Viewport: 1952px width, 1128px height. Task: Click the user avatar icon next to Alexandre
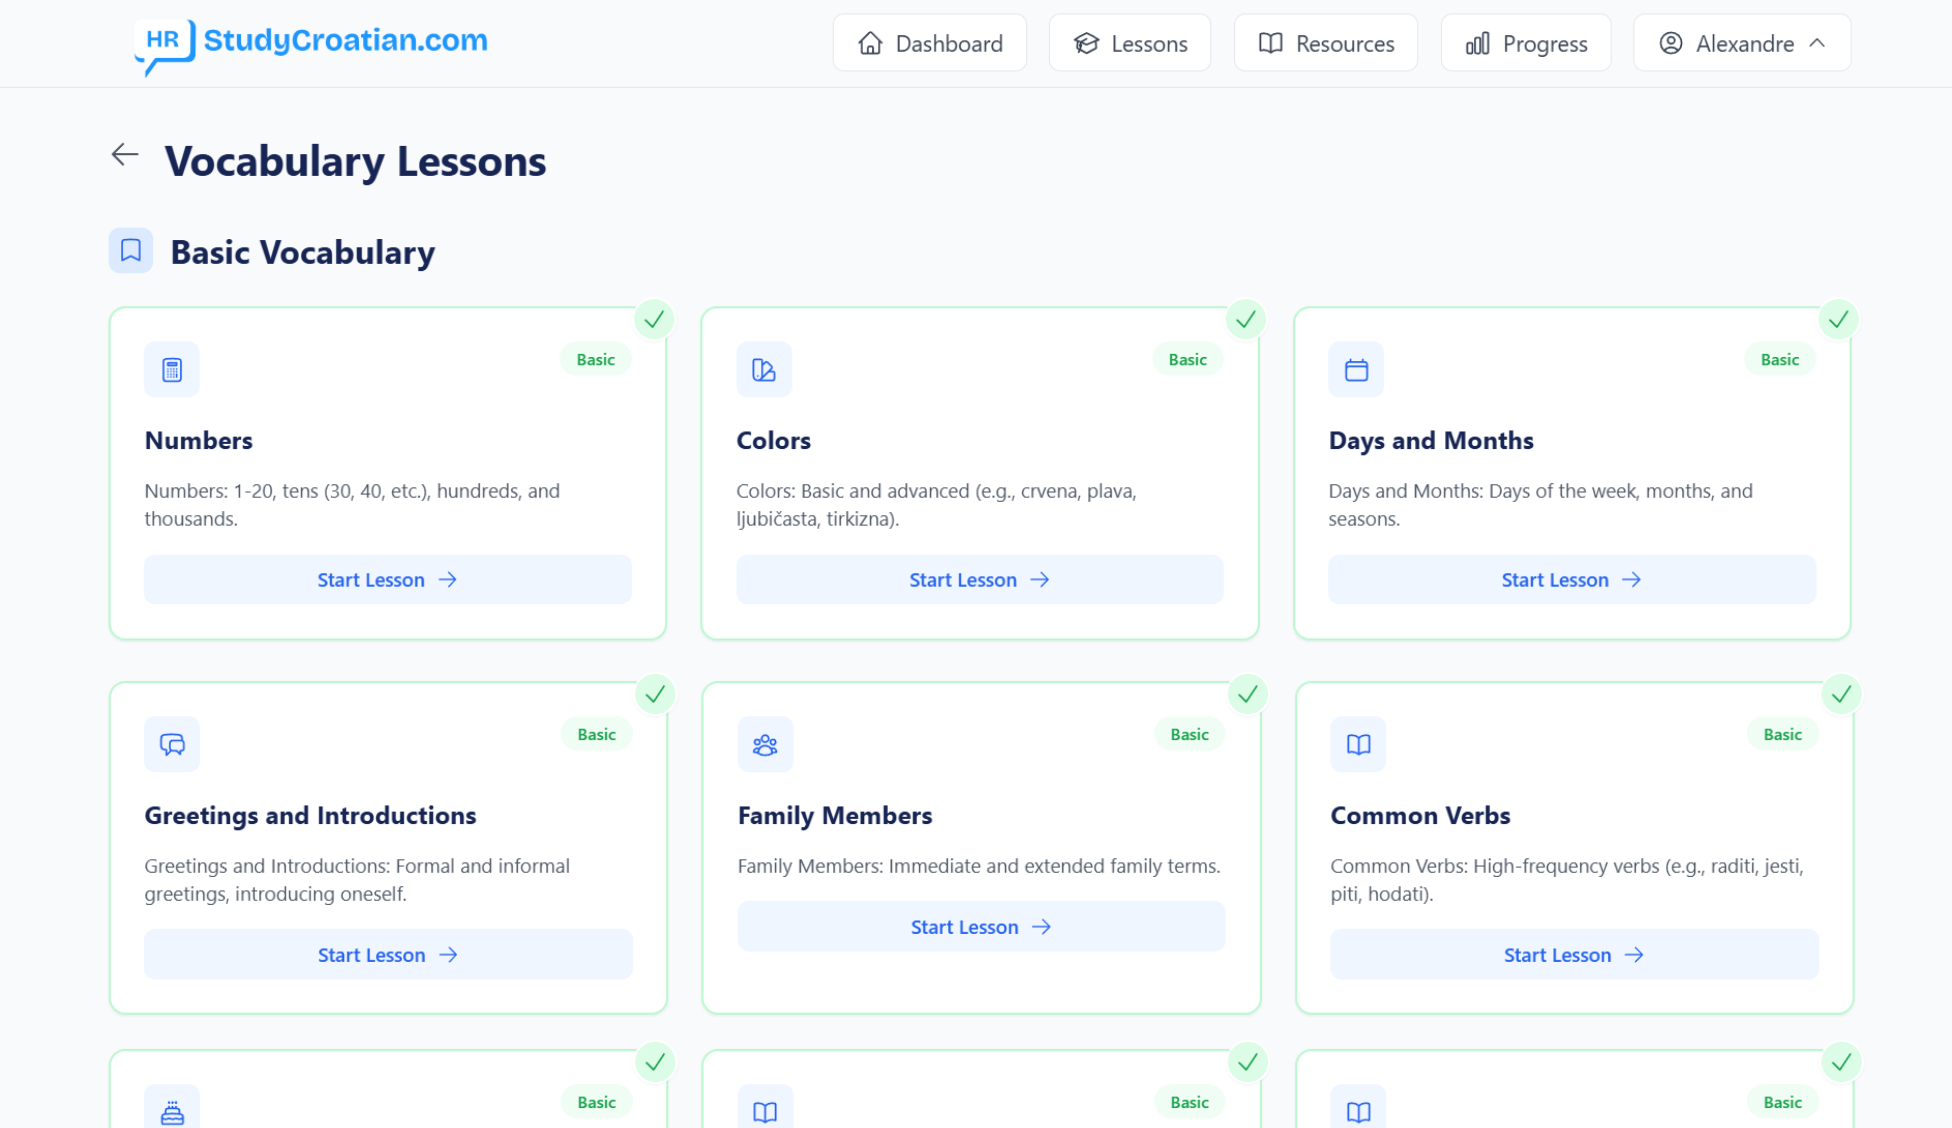click(1670, 44)
